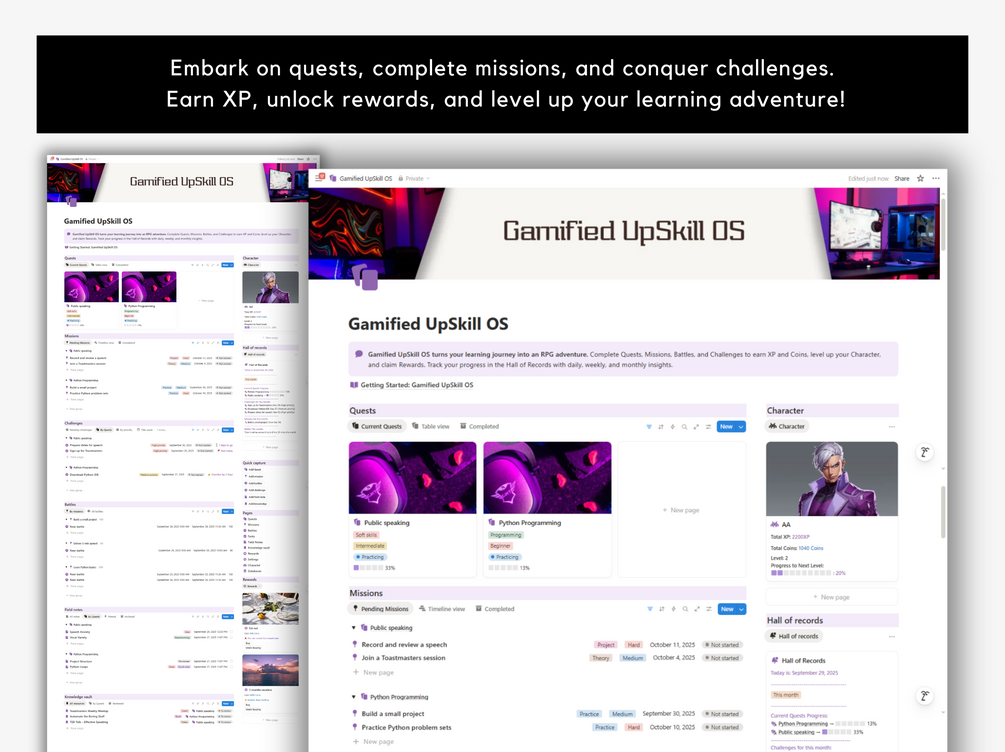Open automations lightning icon in Missions toolbar

(x=674, y=609)
